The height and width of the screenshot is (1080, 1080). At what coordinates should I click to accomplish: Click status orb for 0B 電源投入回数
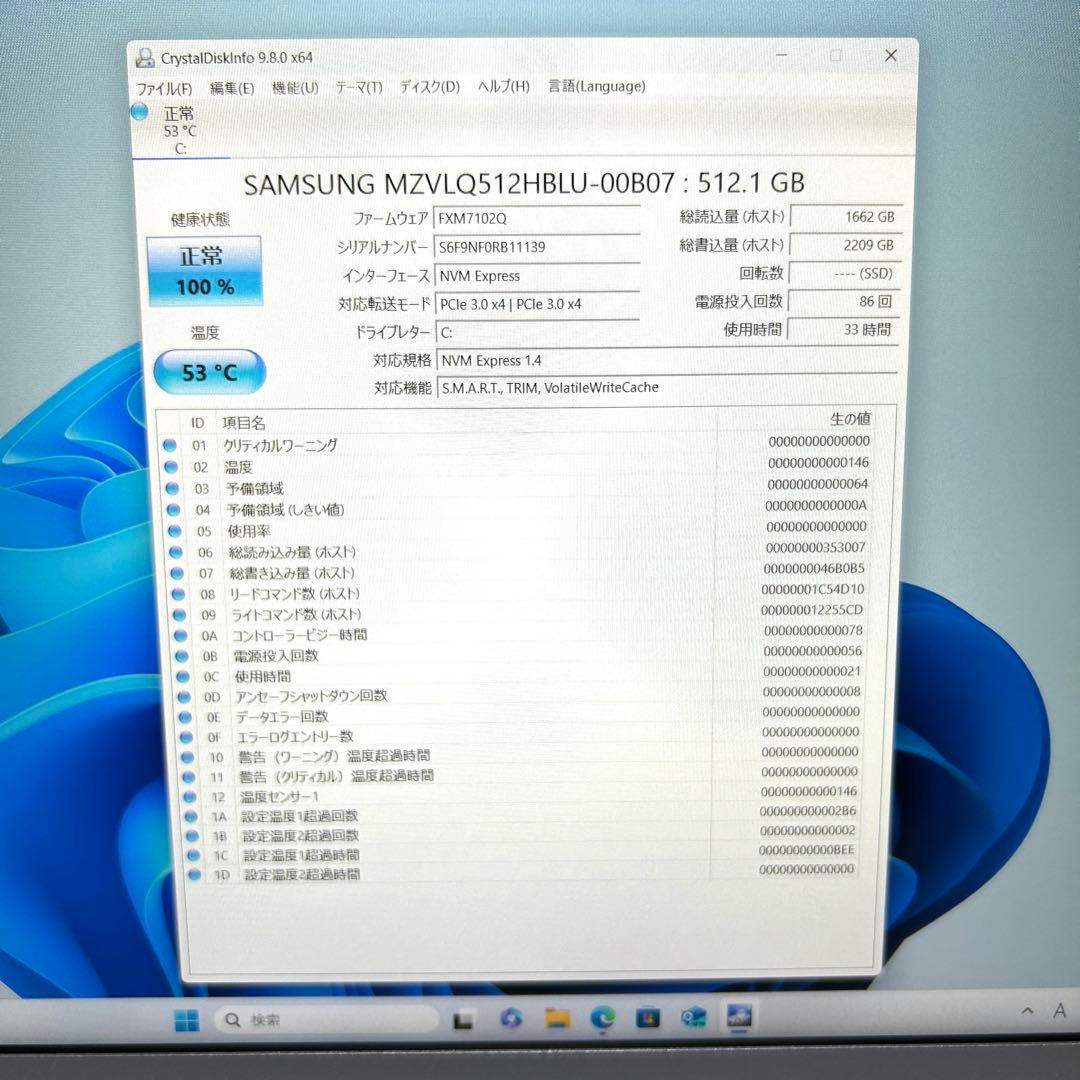pos(182,656)
